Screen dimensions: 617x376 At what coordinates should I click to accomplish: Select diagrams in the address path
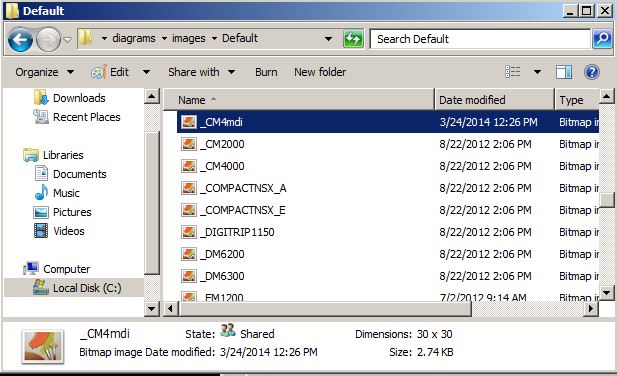click(134, 39)
